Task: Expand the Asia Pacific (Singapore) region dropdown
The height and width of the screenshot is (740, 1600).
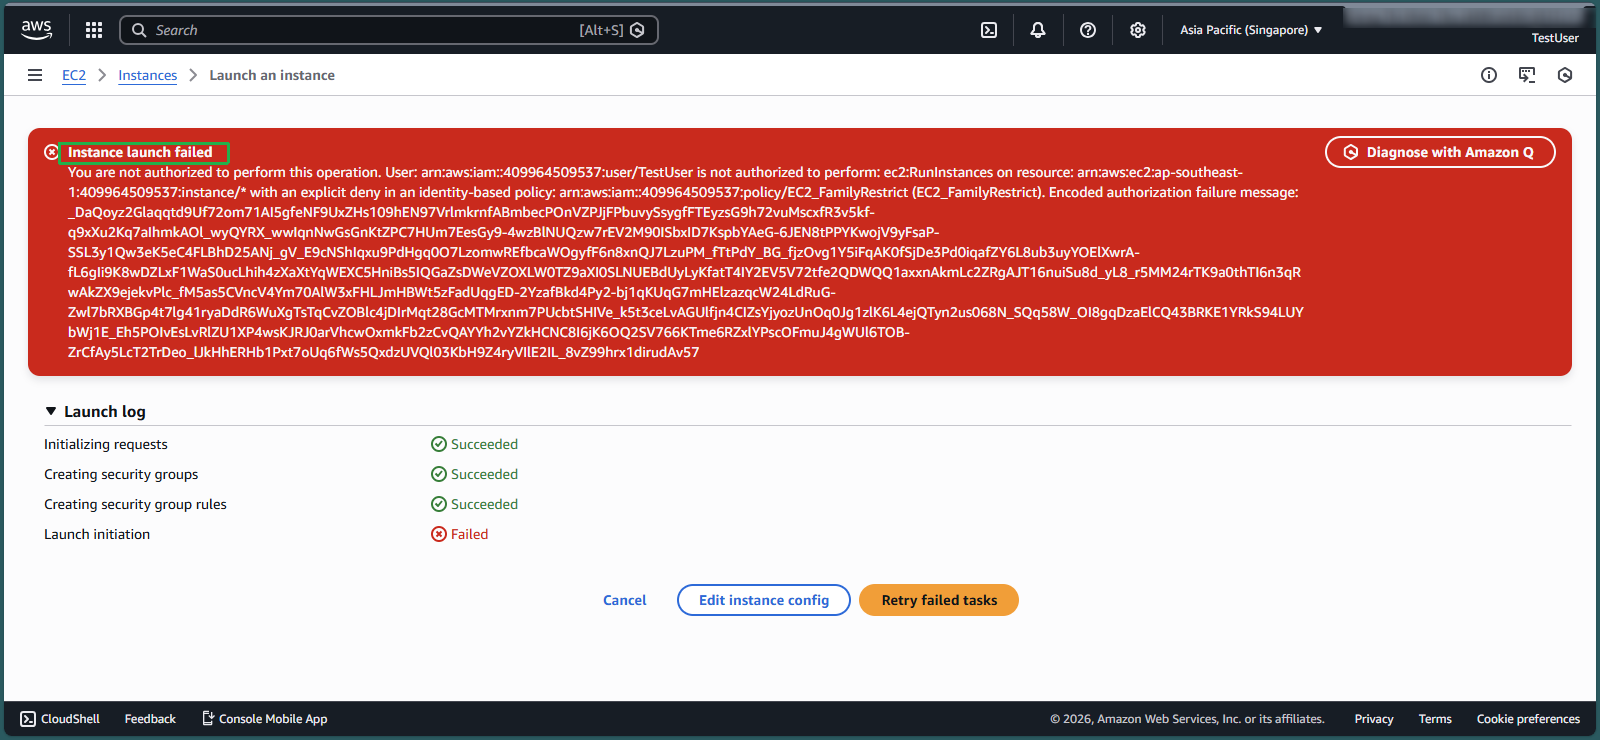Action: point(1251,30)
